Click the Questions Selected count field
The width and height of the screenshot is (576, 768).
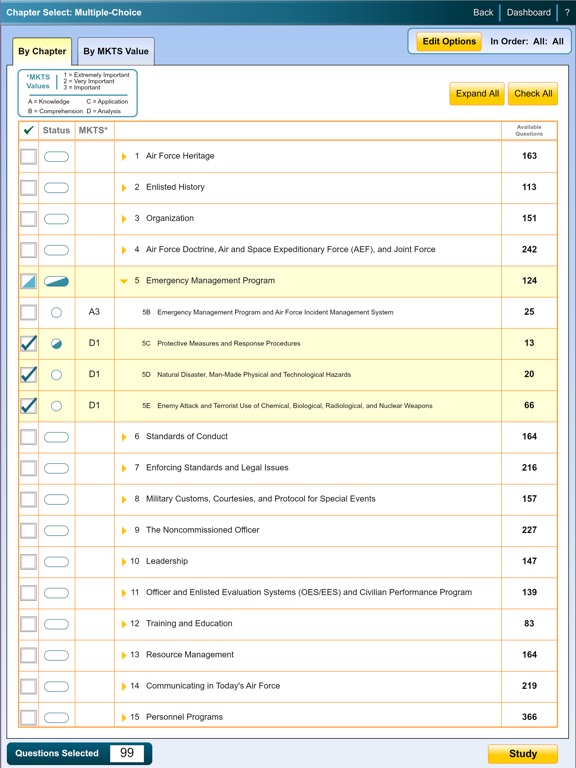(x=127, y=753)
